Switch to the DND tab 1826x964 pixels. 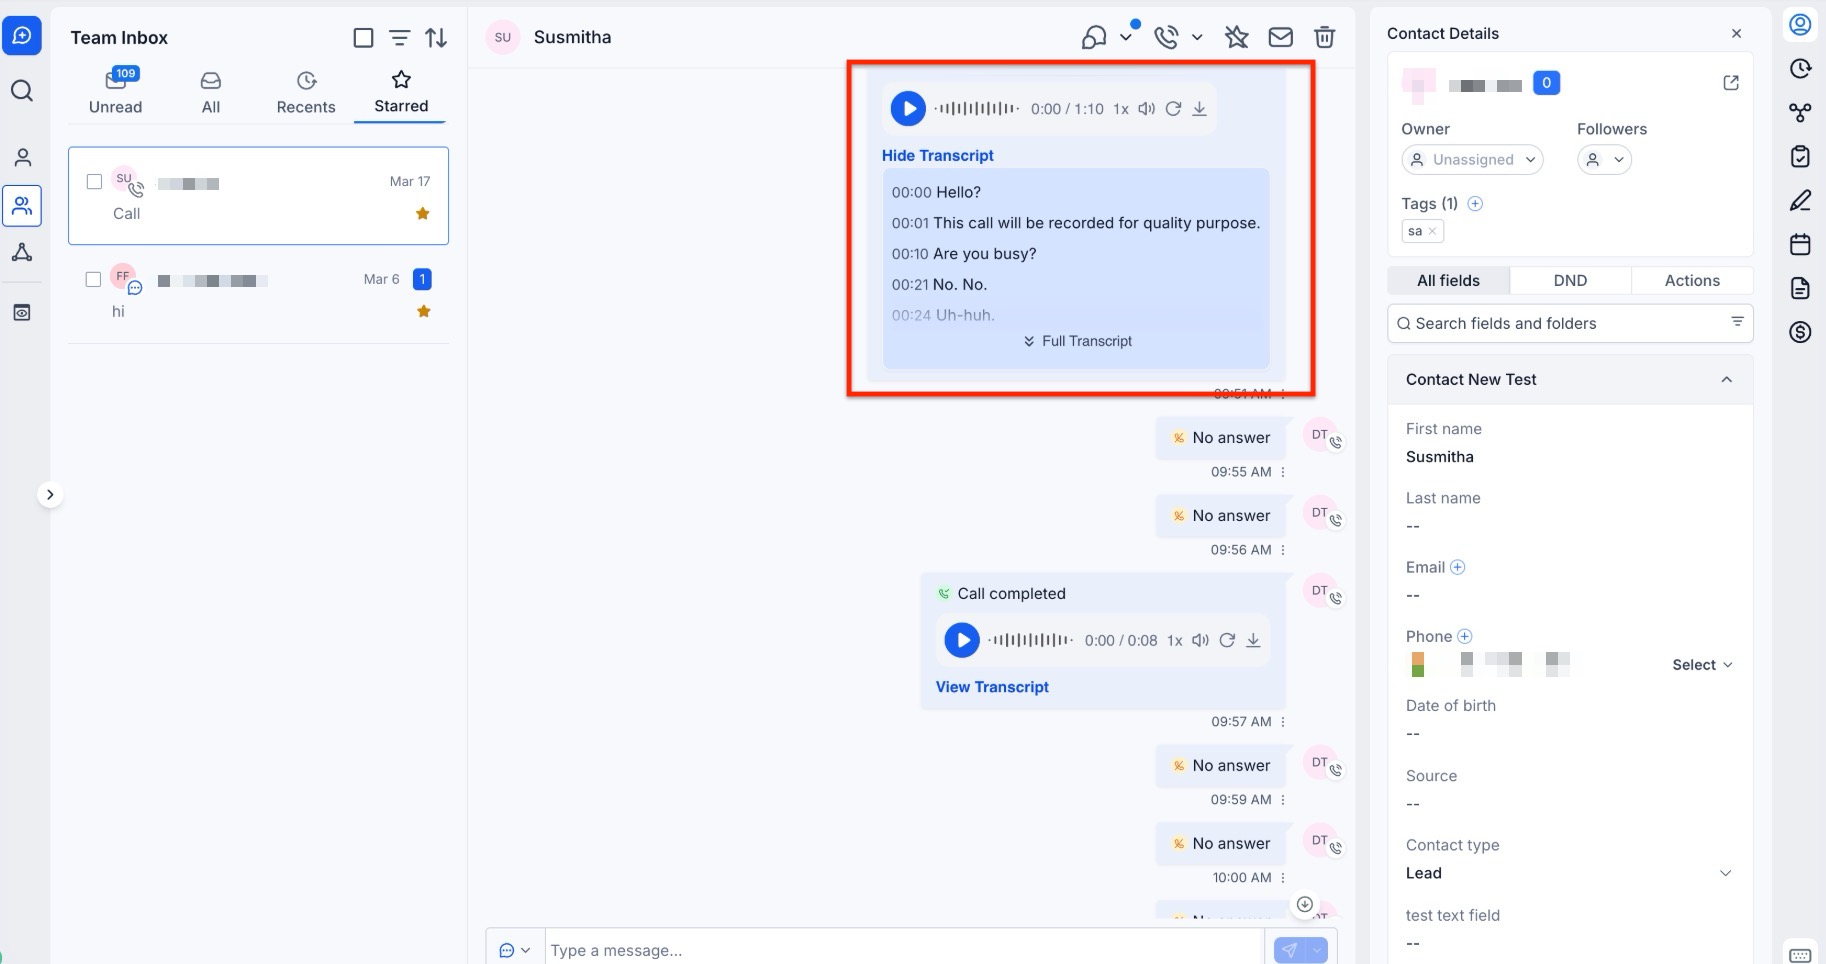point(1570,281)
